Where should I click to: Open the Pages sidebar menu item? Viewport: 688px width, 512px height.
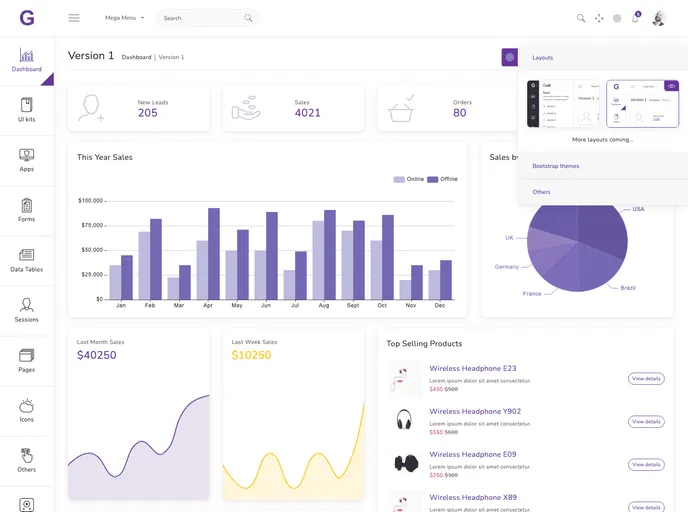tap(27, 360)
